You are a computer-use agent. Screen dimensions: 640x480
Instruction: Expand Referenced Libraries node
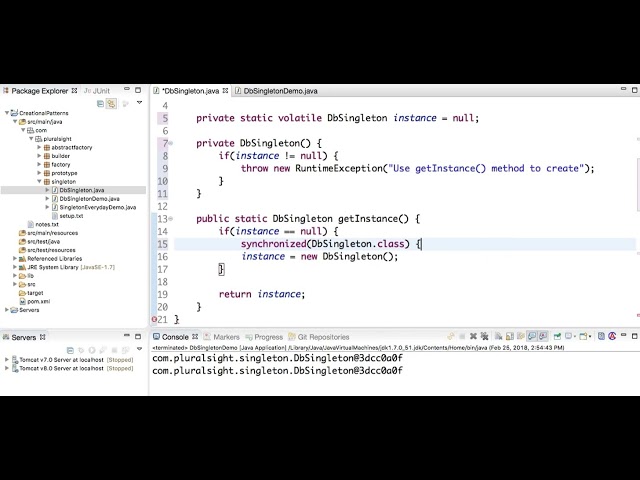(x=15, y=259)
